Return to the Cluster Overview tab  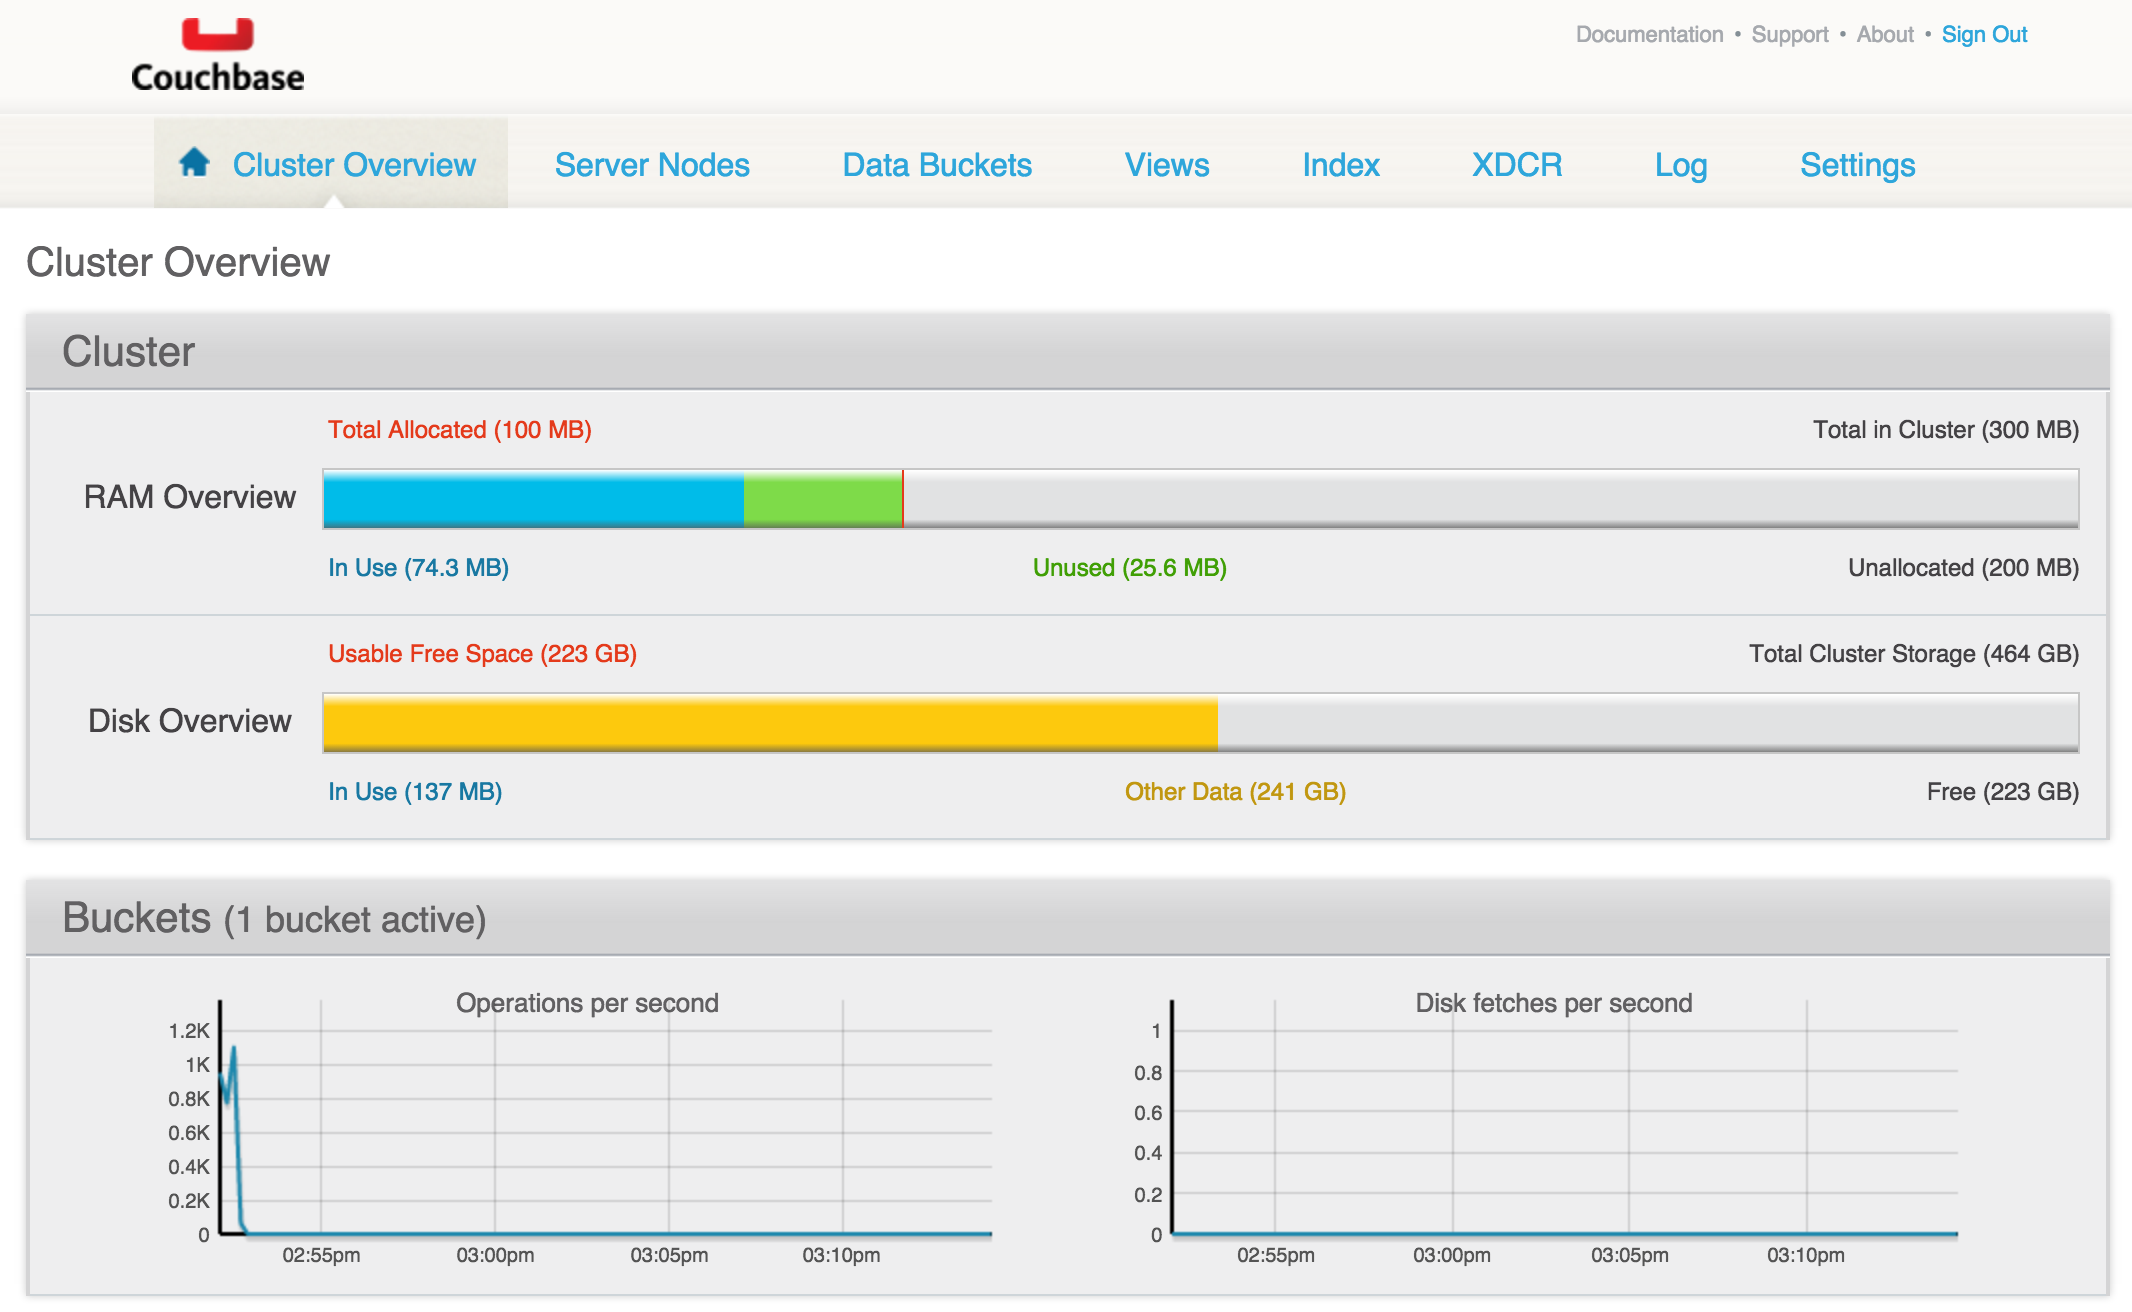coord(354,164)
